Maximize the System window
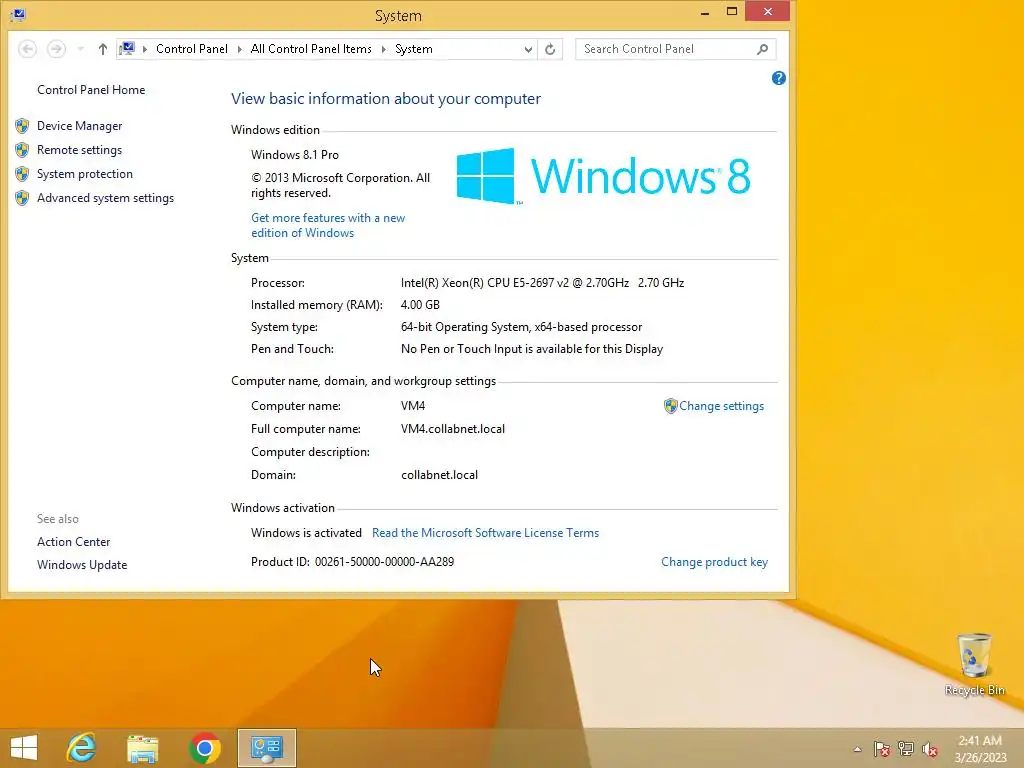The image size is (1024, 768). [x=731, y=12]
